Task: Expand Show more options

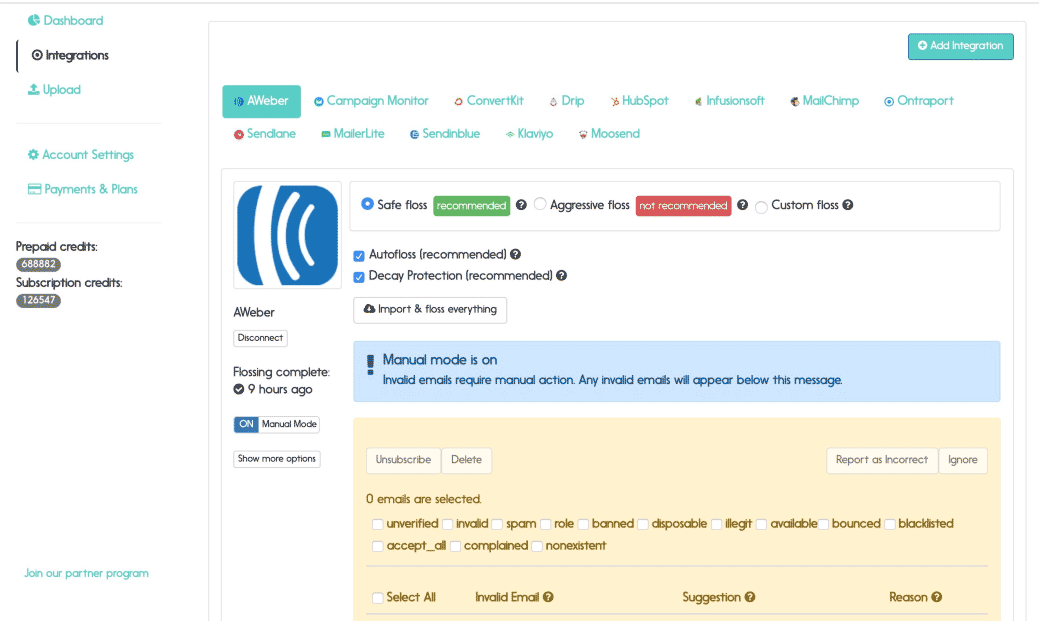Action: (276, 459)
